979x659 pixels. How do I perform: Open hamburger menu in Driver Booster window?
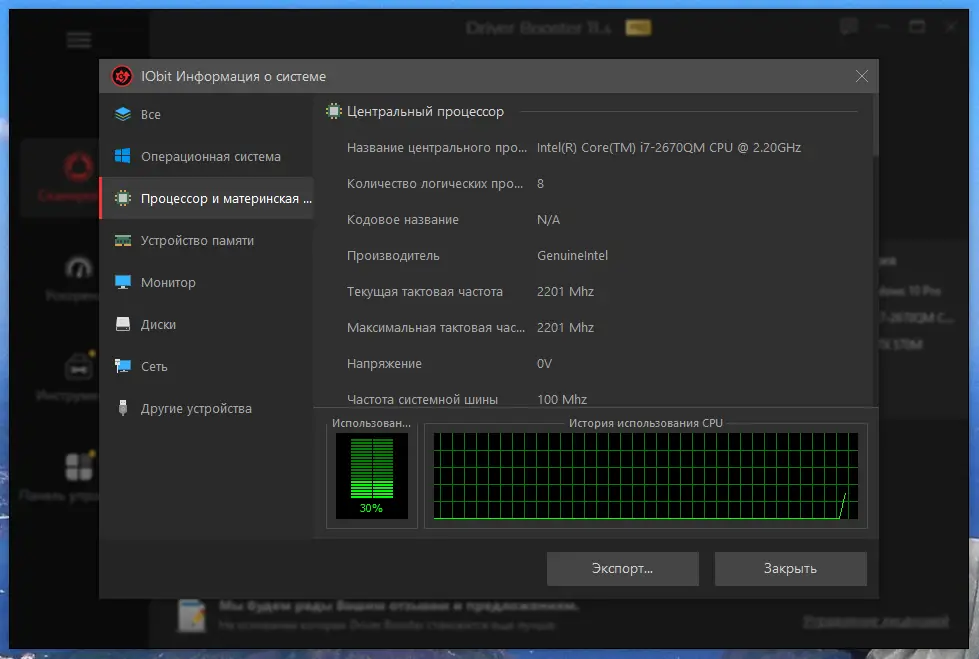coord(79,41)
